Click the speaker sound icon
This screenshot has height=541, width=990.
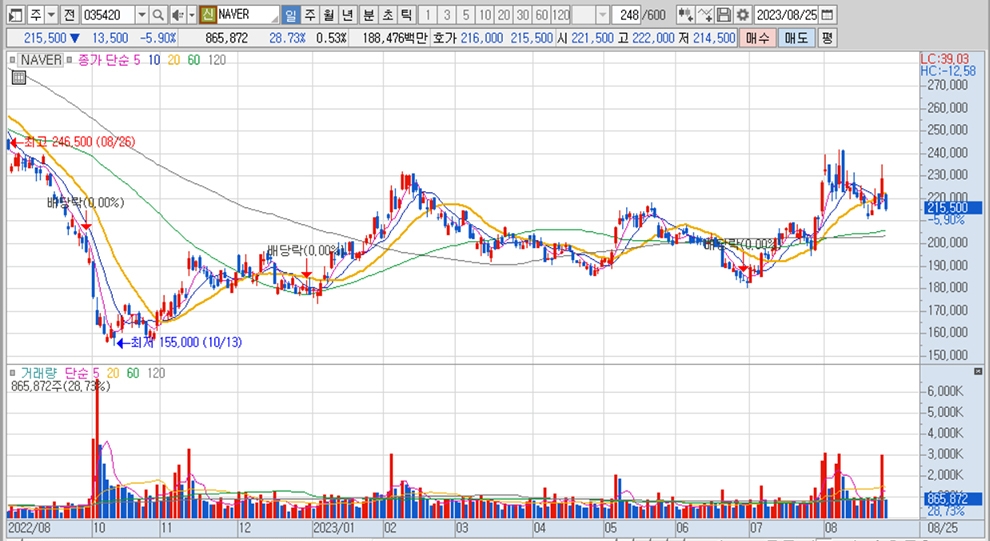click(176, 15)
